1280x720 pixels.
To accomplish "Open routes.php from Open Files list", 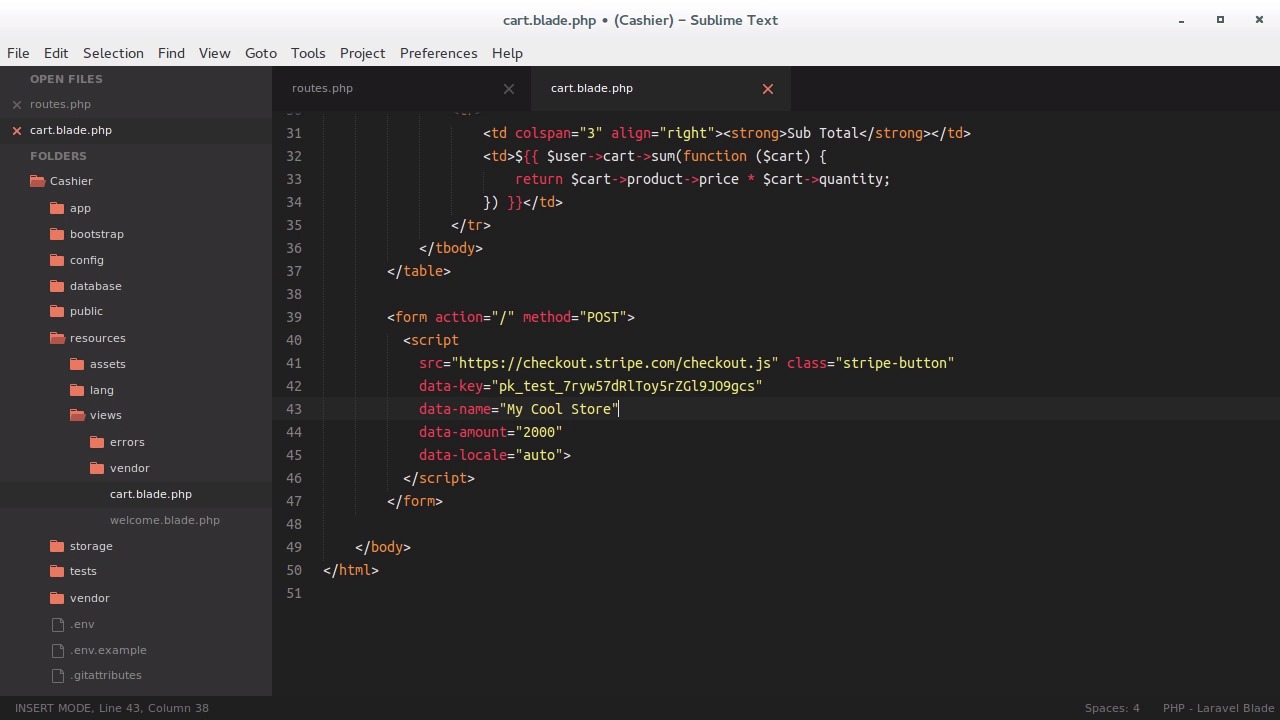I will click(60, 104).
